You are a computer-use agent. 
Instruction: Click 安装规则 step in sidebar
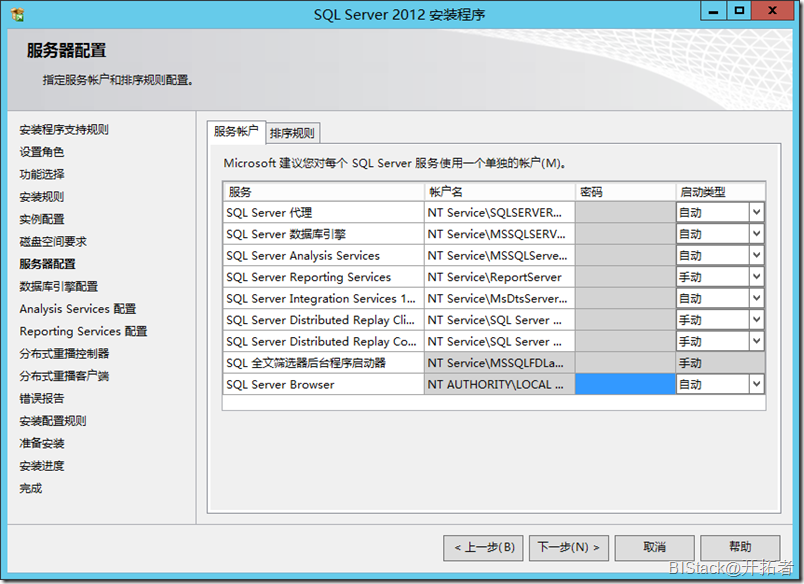[42, 197]
